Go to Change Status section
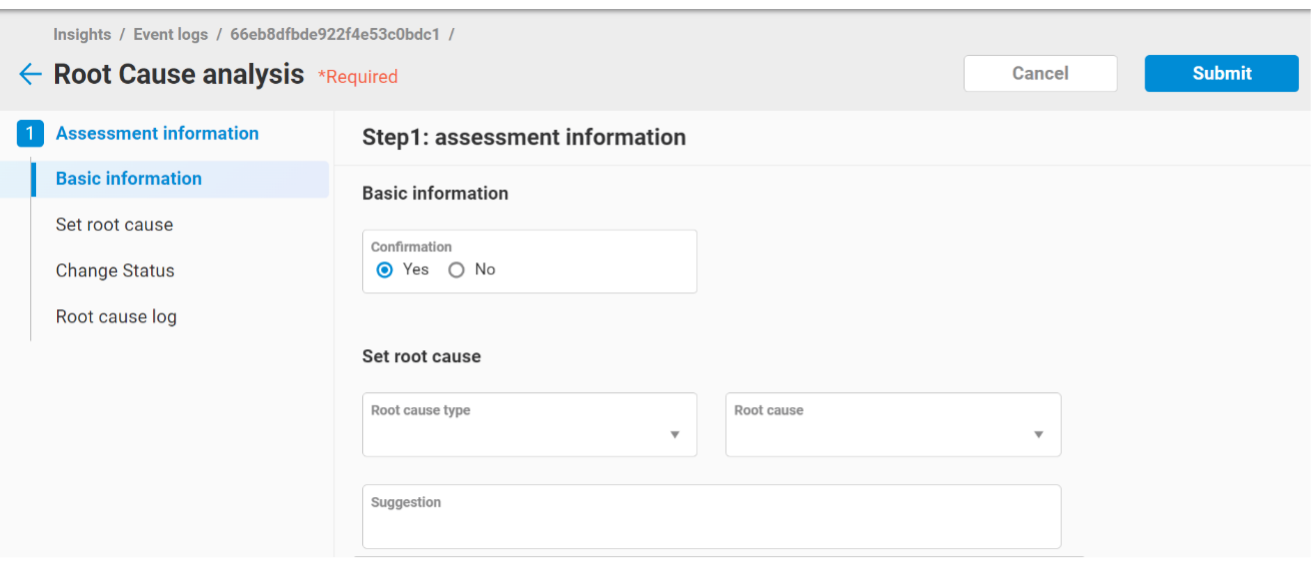Image resolution: width=1313 pixels, height=562 pixels. pos(115,271)
